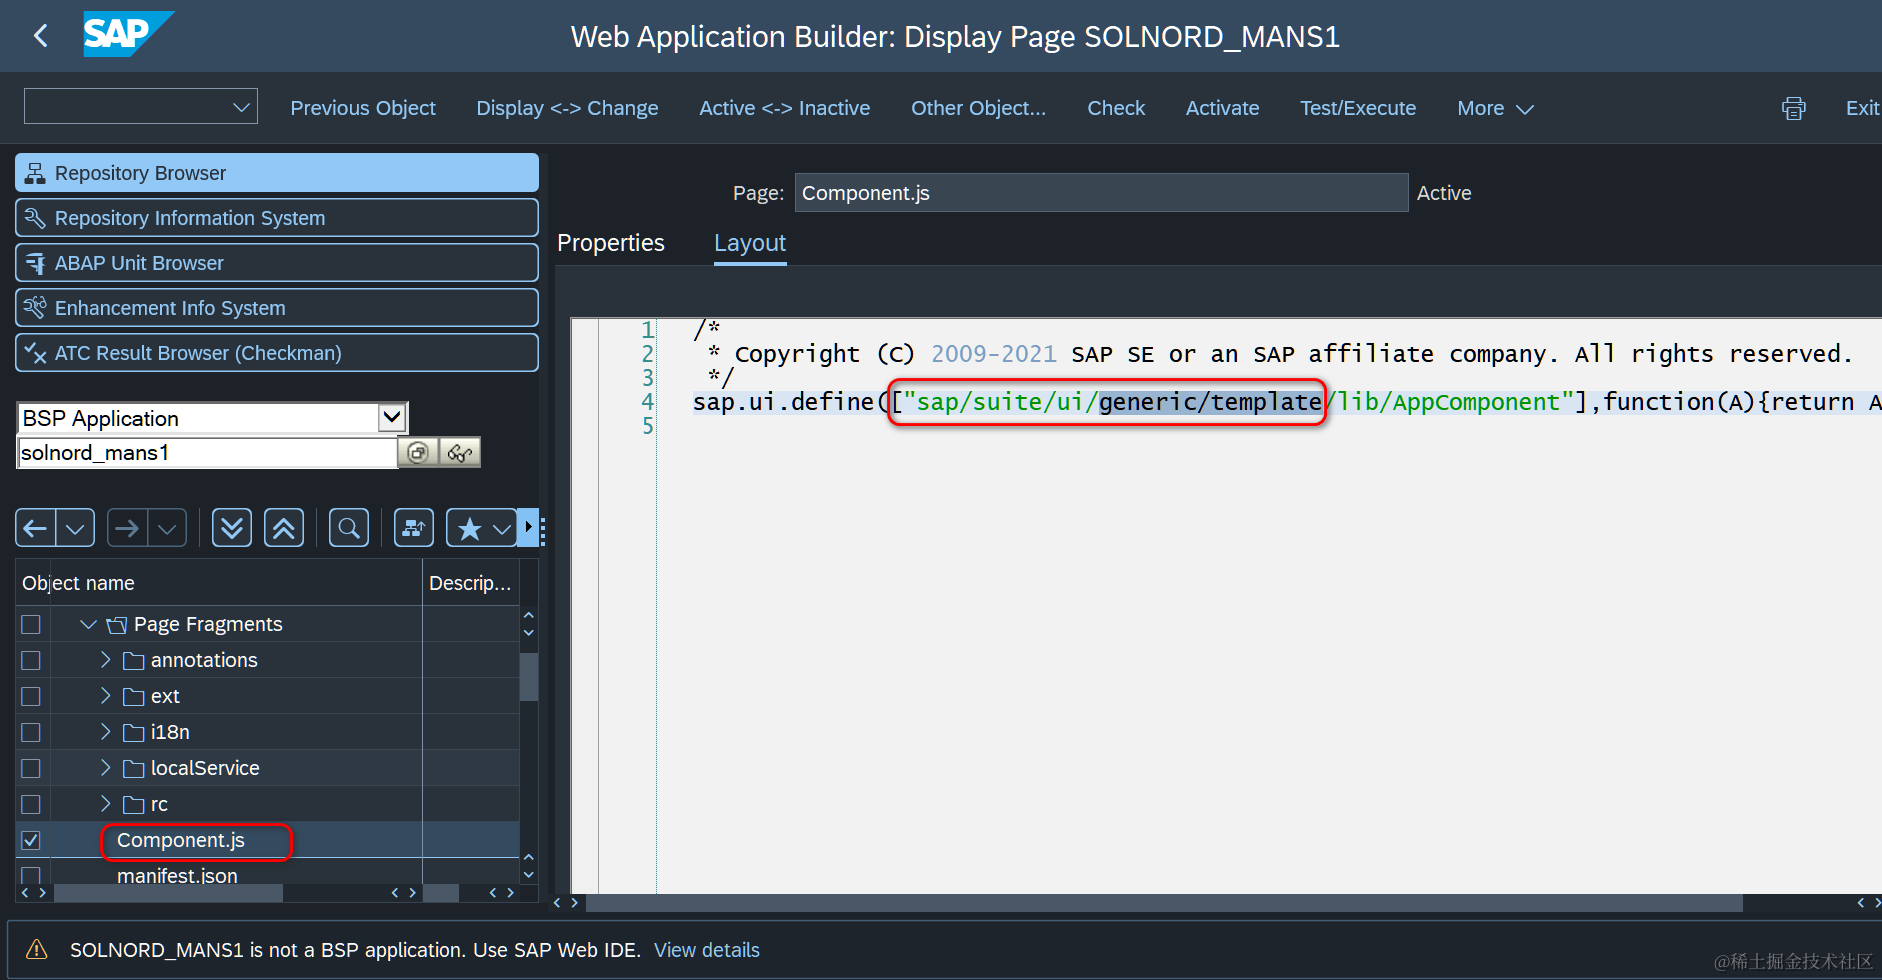This screenshot has height=980, width=1882.
Task: Check the manifest.json row checkbox
Action: [x=31, y=875]
